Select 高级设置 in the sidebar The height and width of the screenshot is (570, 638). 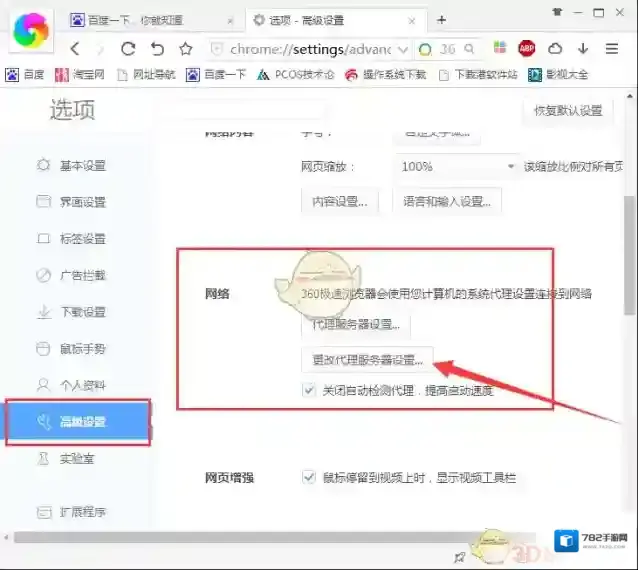point(78,422)
